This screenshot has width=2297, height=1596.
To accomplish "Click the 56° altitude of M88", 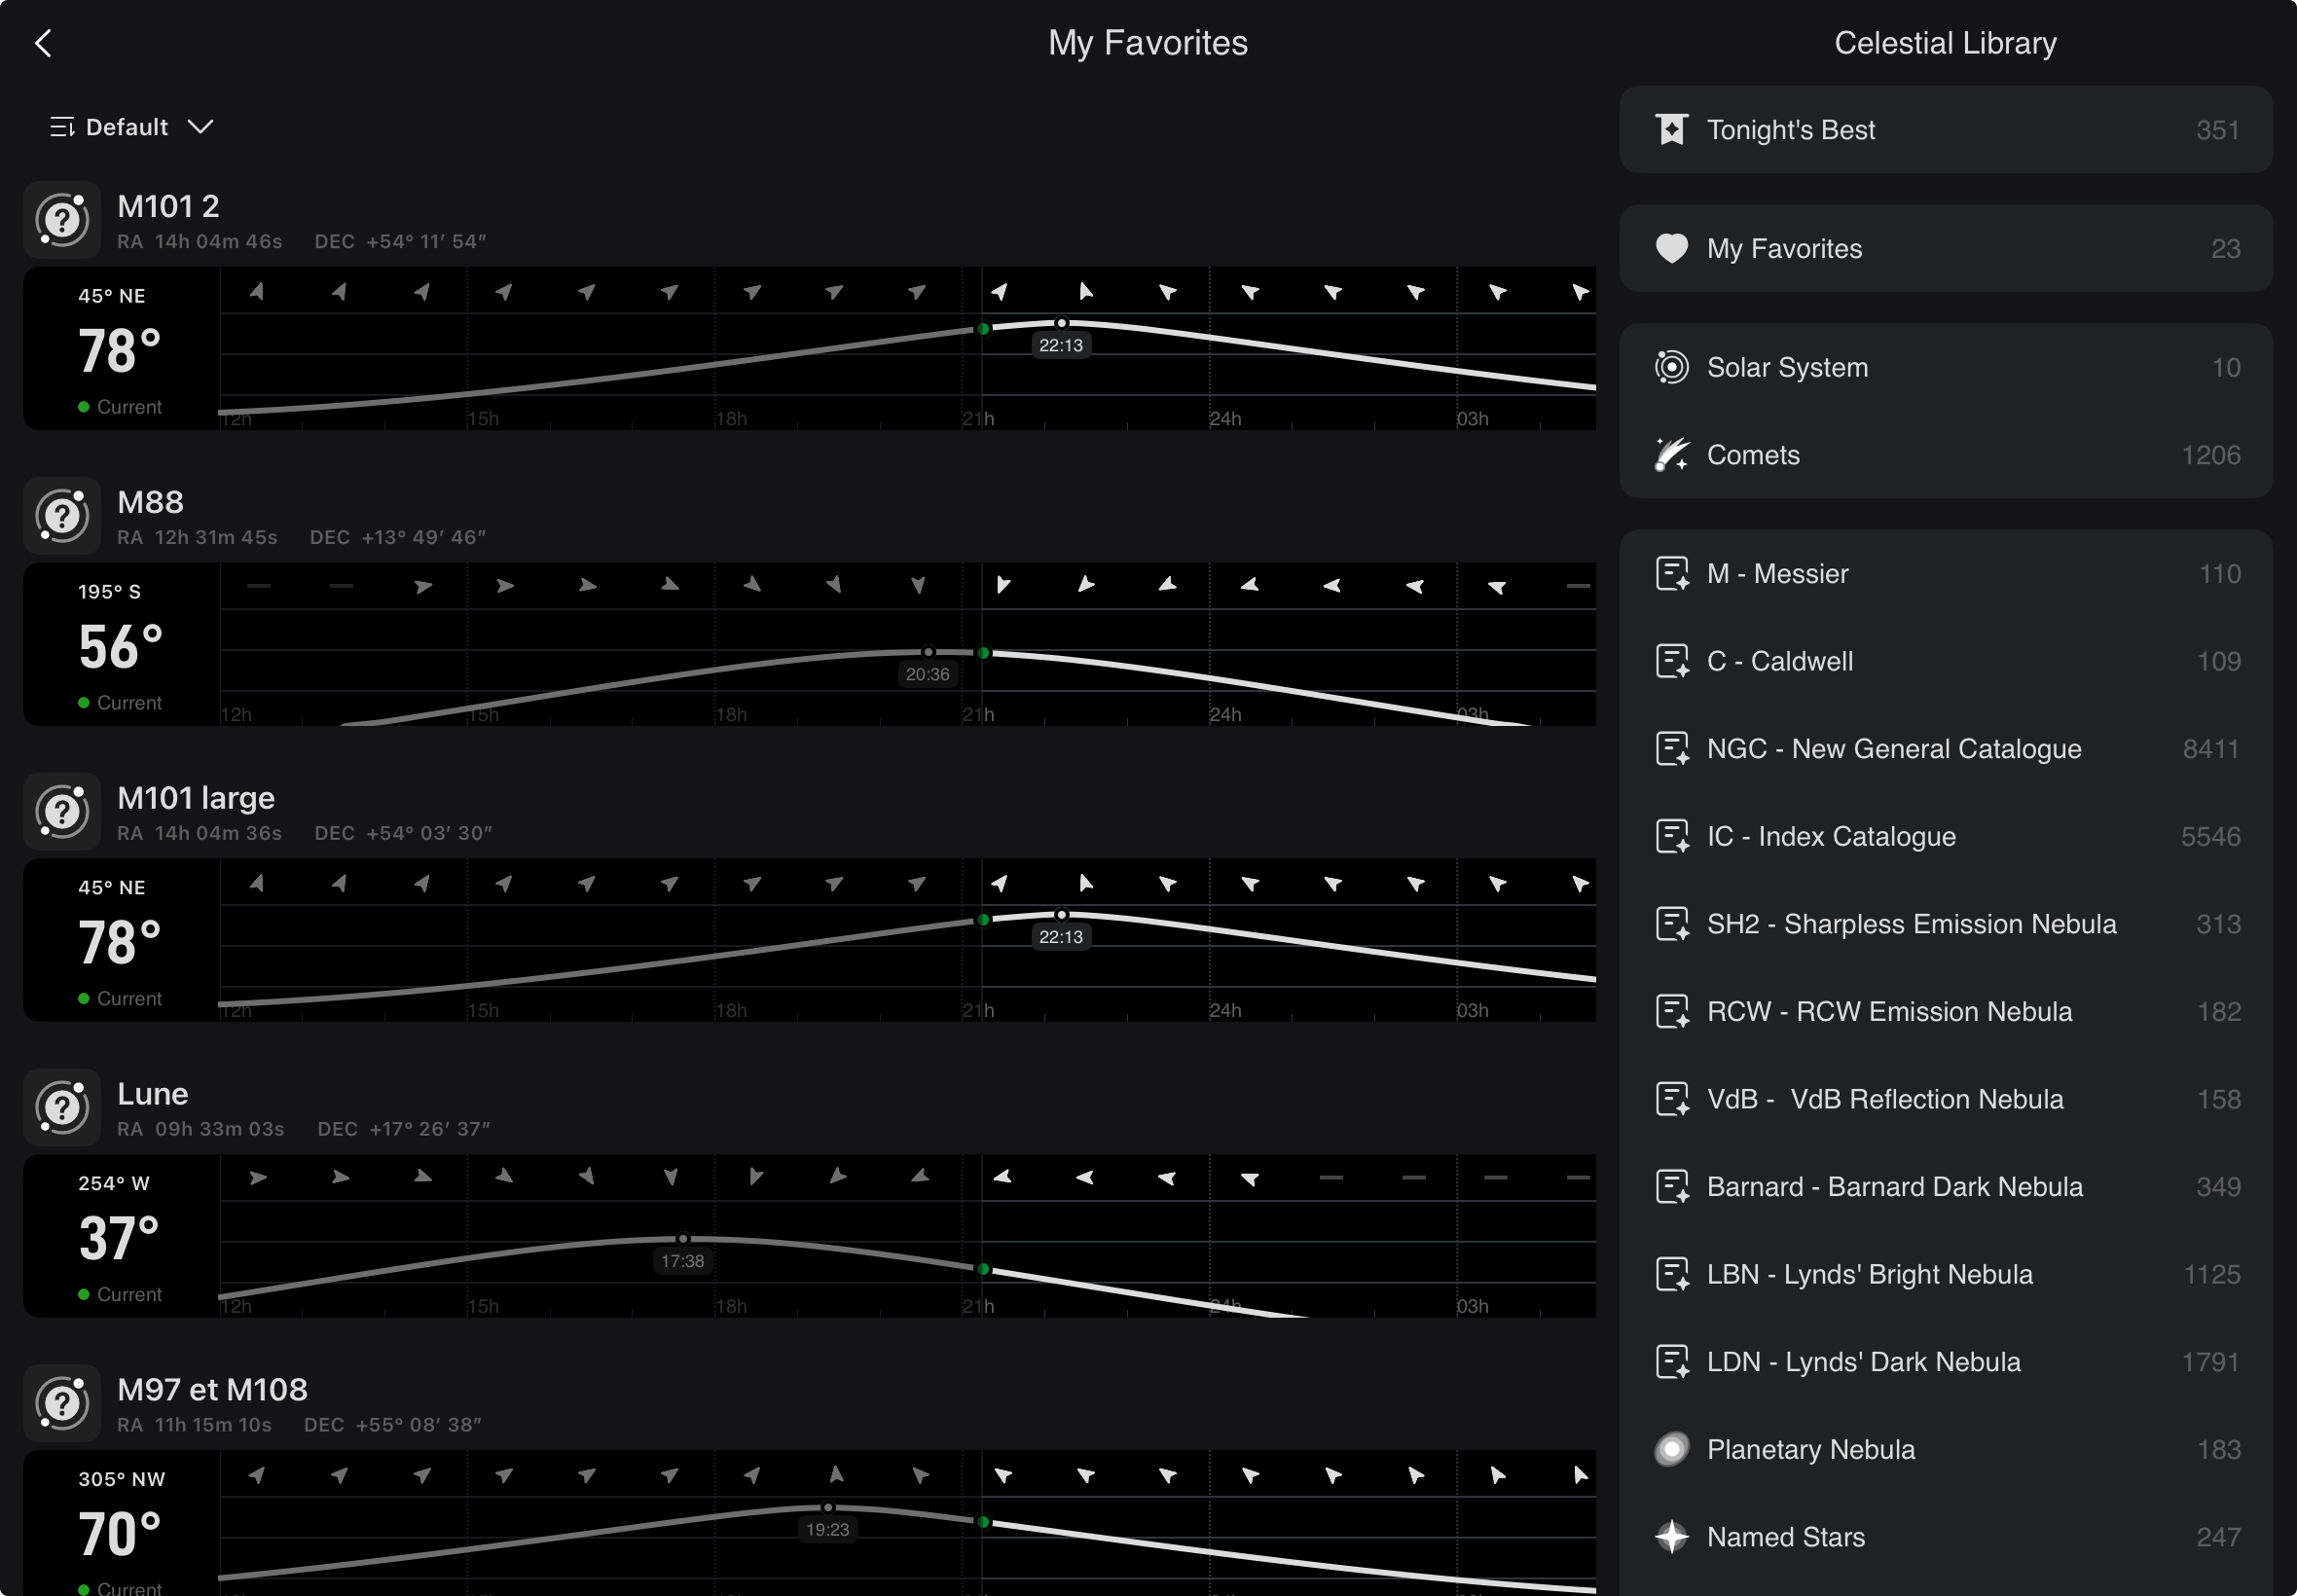I will coord(120,648).
